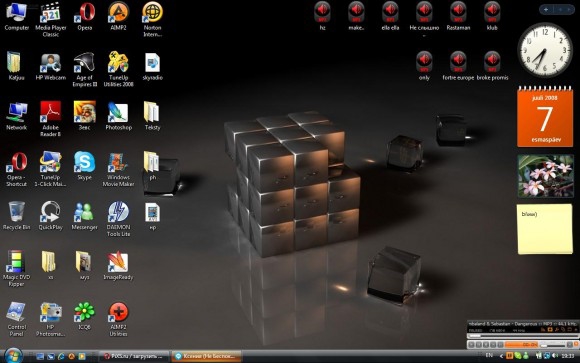Launch AIMP from the Quick Launch bar
The width and height of the screenshot is (580, 363).
[71, 356]
